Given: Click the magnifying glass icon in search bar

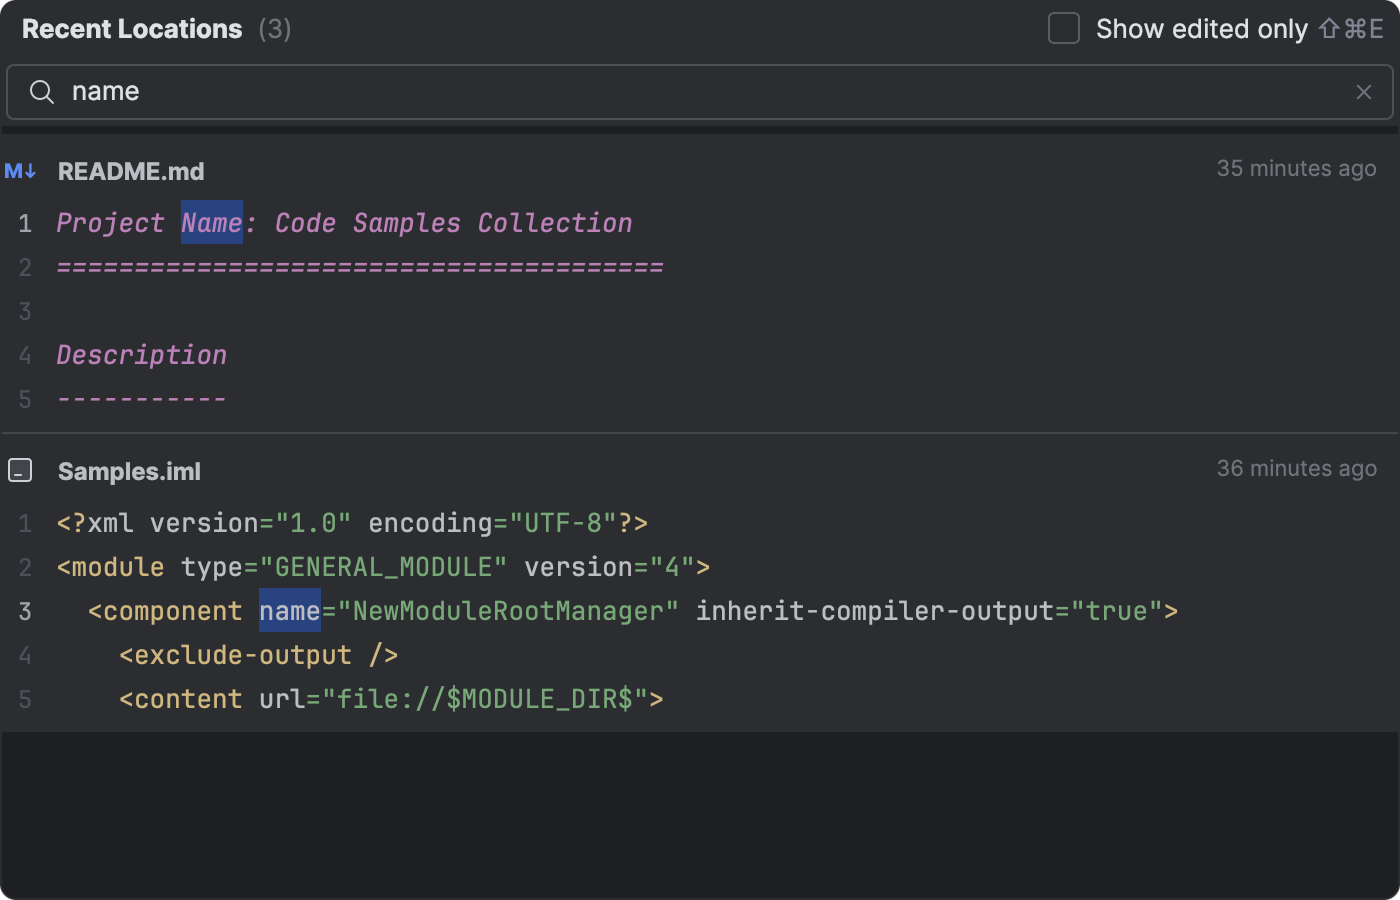Looking at the screenshot, I should 41,91.
